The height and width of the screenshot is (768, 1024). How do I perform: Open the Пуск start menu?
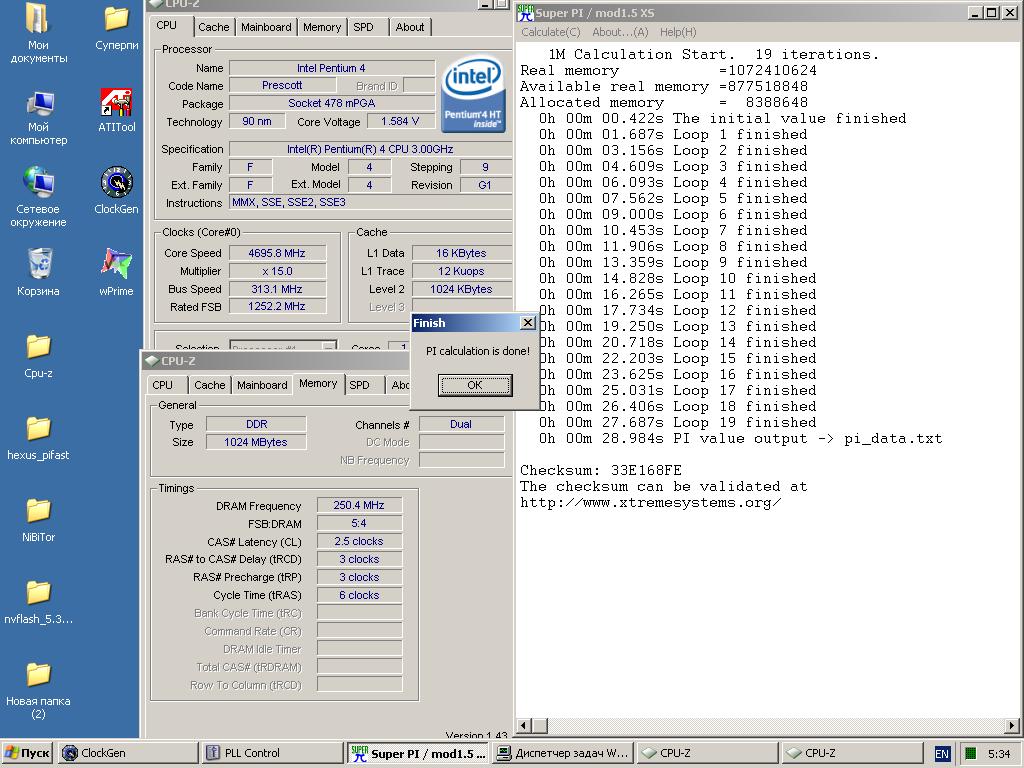[x=27, y=753]
